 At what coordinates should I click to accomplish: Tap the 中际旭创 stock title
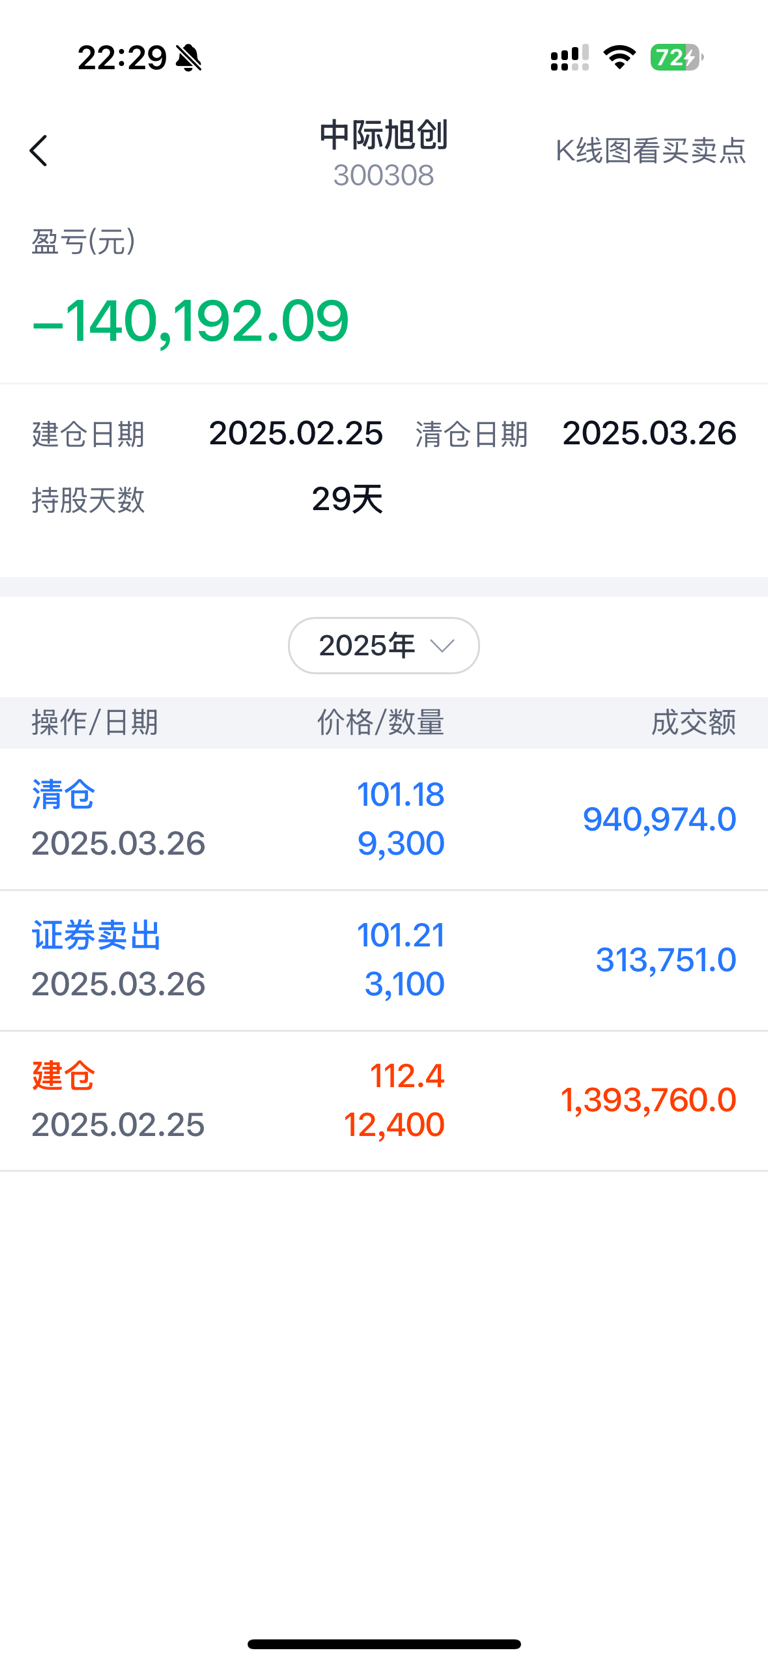point(384,135)
